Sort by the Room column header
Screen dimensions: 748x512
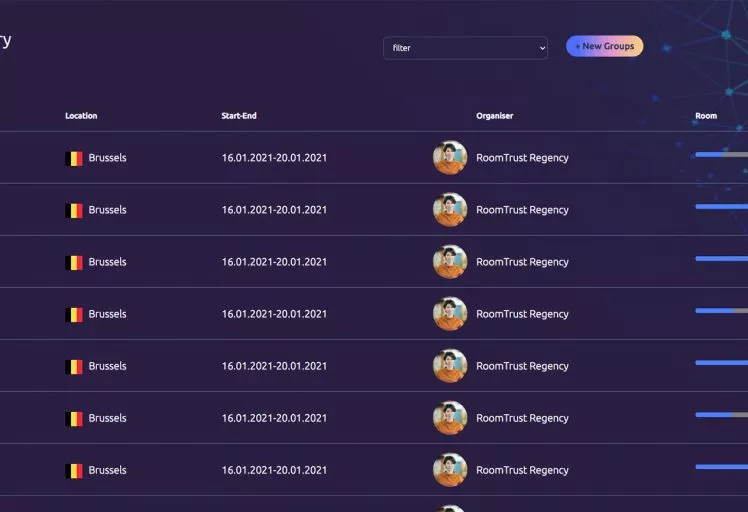pos(706,116)
